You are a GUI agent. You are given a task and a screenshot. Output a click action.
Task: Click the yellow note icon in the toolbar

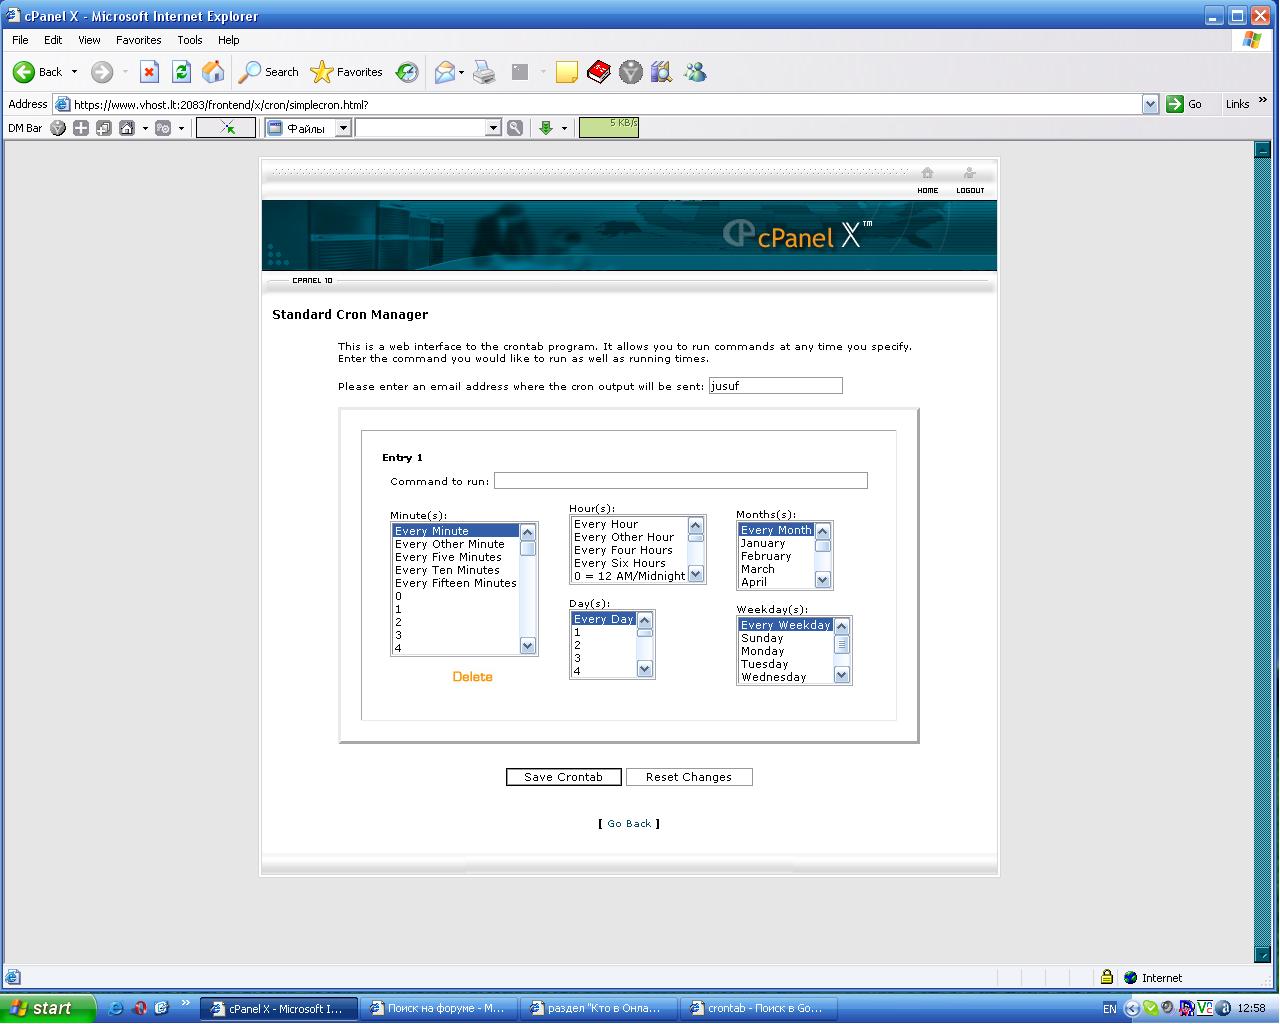567,72
